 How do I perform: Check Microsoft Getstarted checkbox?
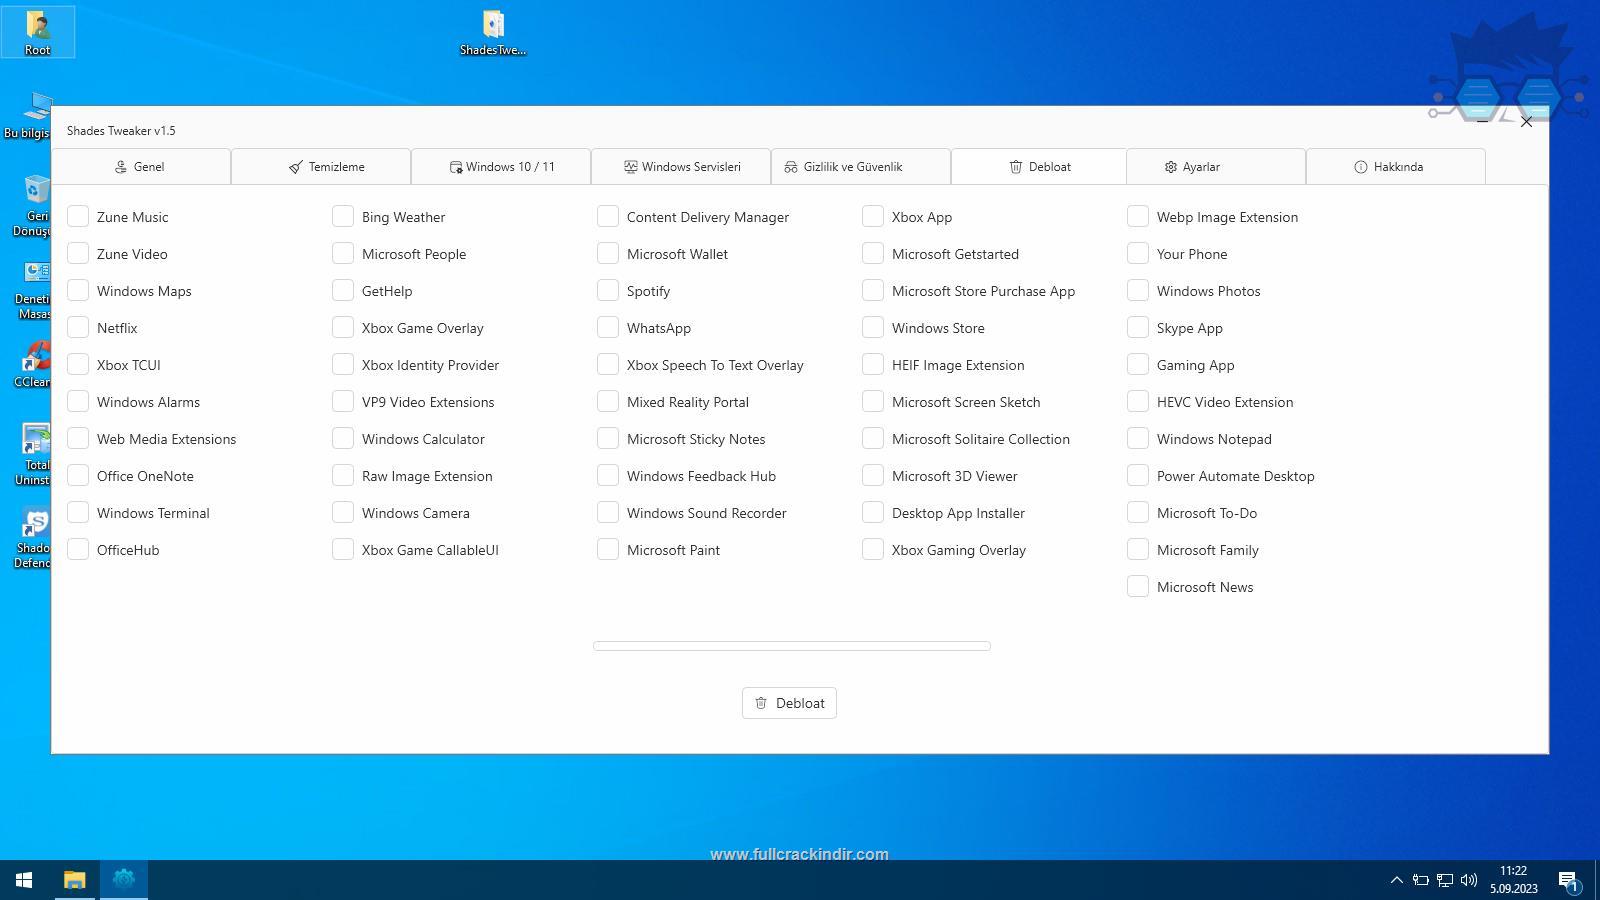[873, 253]
